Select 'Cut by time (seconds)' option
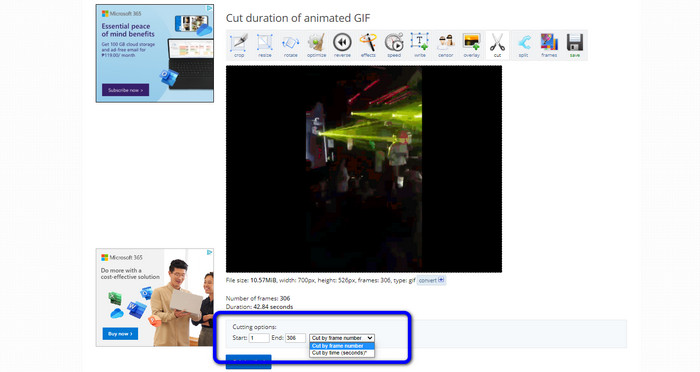The image size is (700, 372). pyautogui.click(x=342, y=353)
